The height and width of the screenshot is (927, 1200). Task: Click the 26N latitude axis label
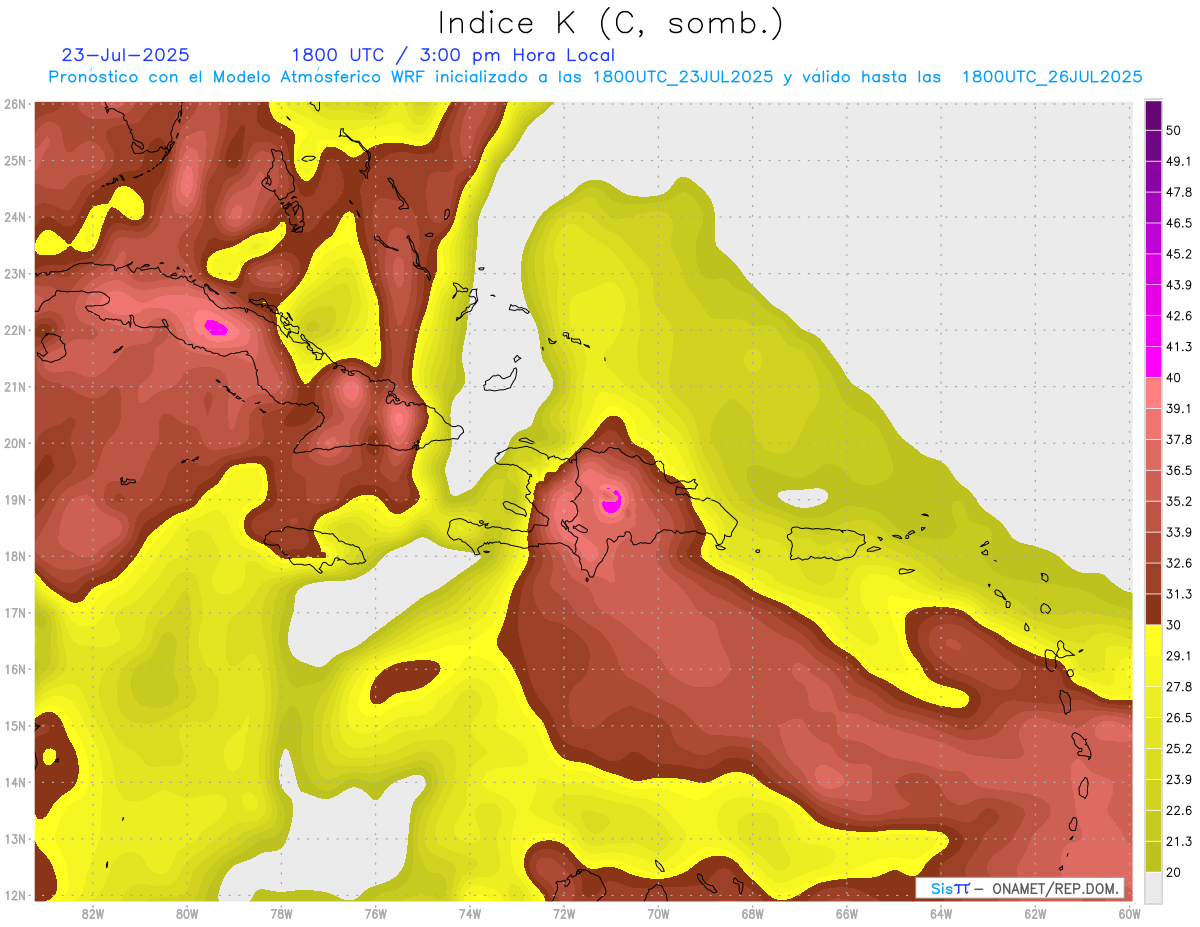[15, 104]
